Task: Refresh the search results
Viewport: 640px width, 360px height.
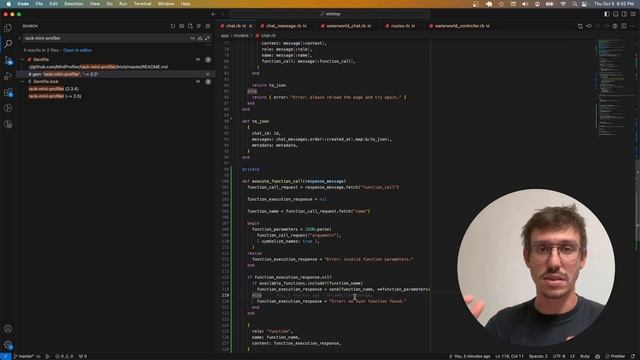Action: pos(173,26)
